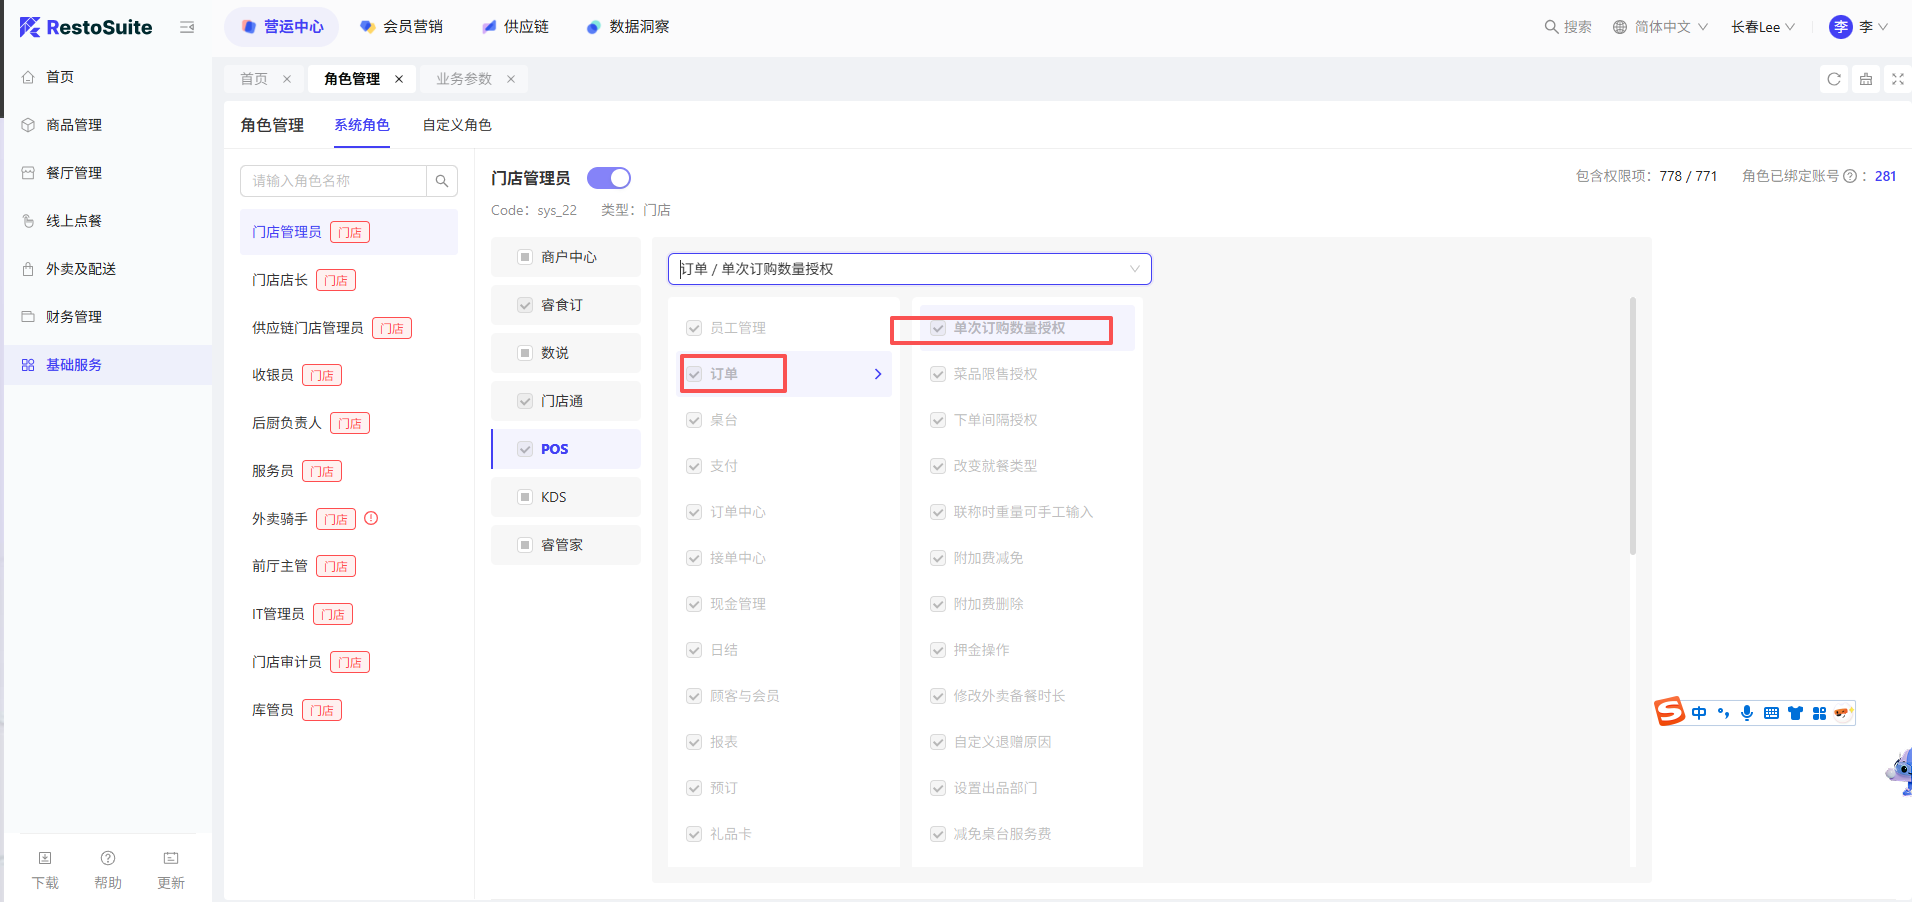The image size is (1912, 902).
Task: Click the permission list vertical scrollbar
Action: (1632, 425)
